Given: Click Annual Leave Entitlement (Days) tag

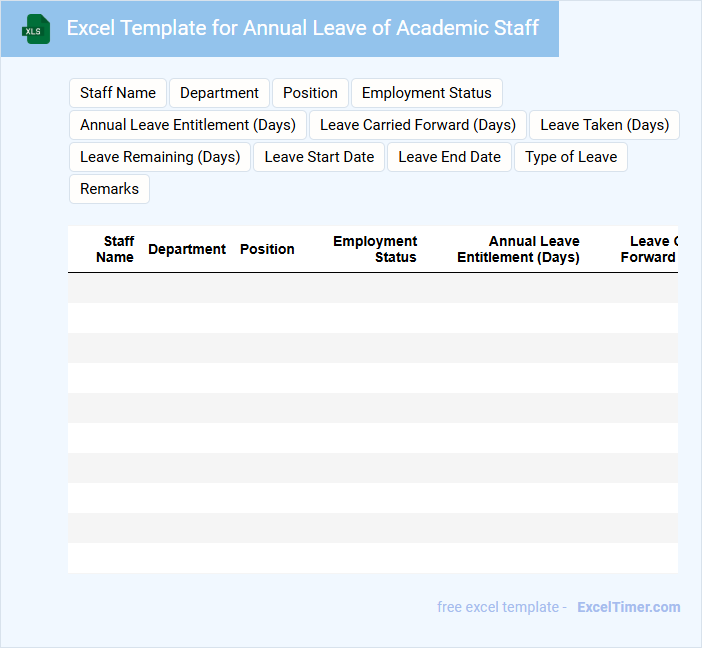Looking at the screenshot, I should tap(188, 125).
